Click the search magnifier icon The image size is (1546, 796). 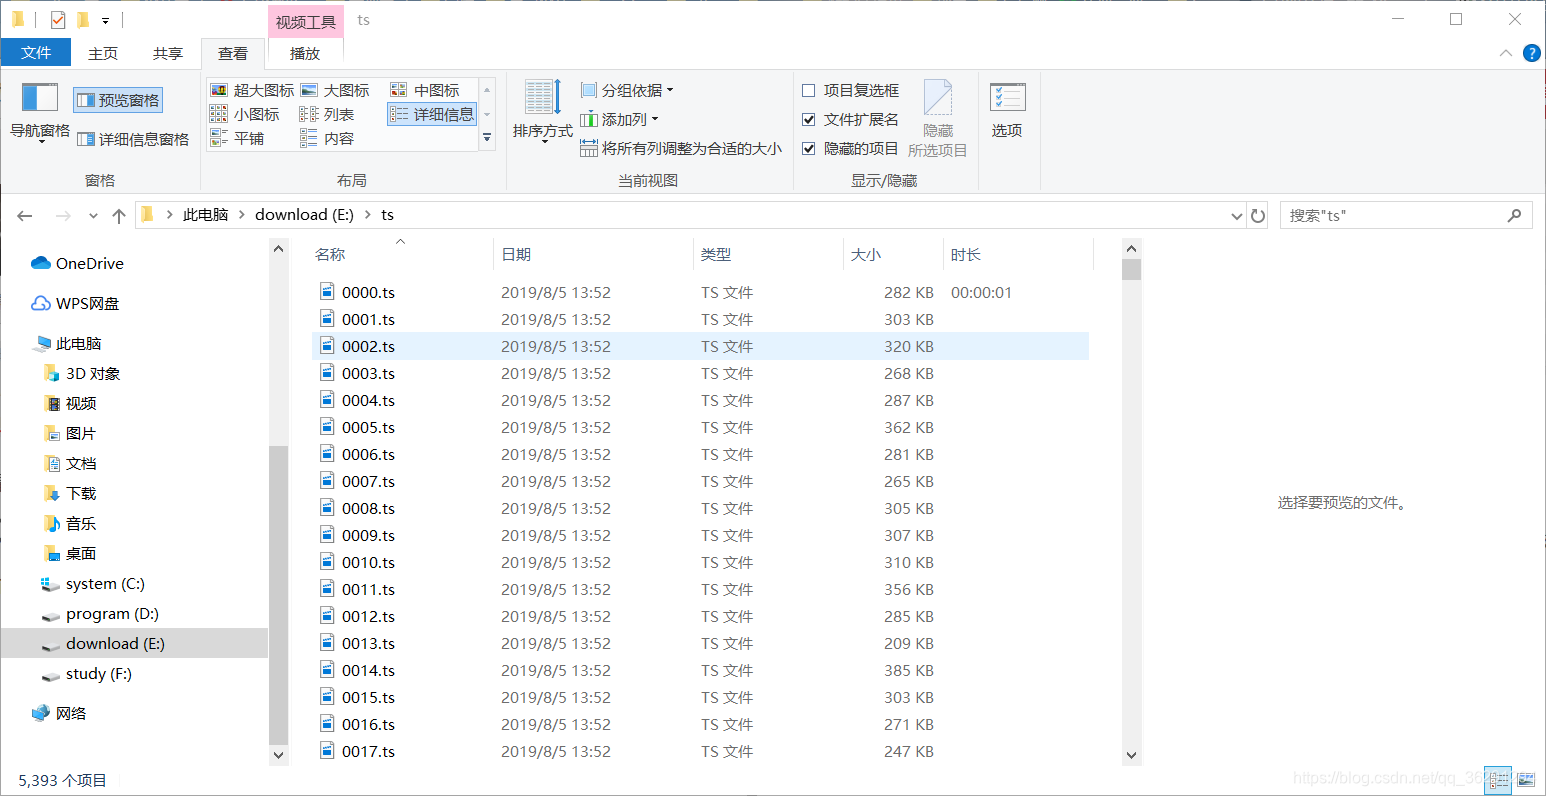pos(1515,215)
